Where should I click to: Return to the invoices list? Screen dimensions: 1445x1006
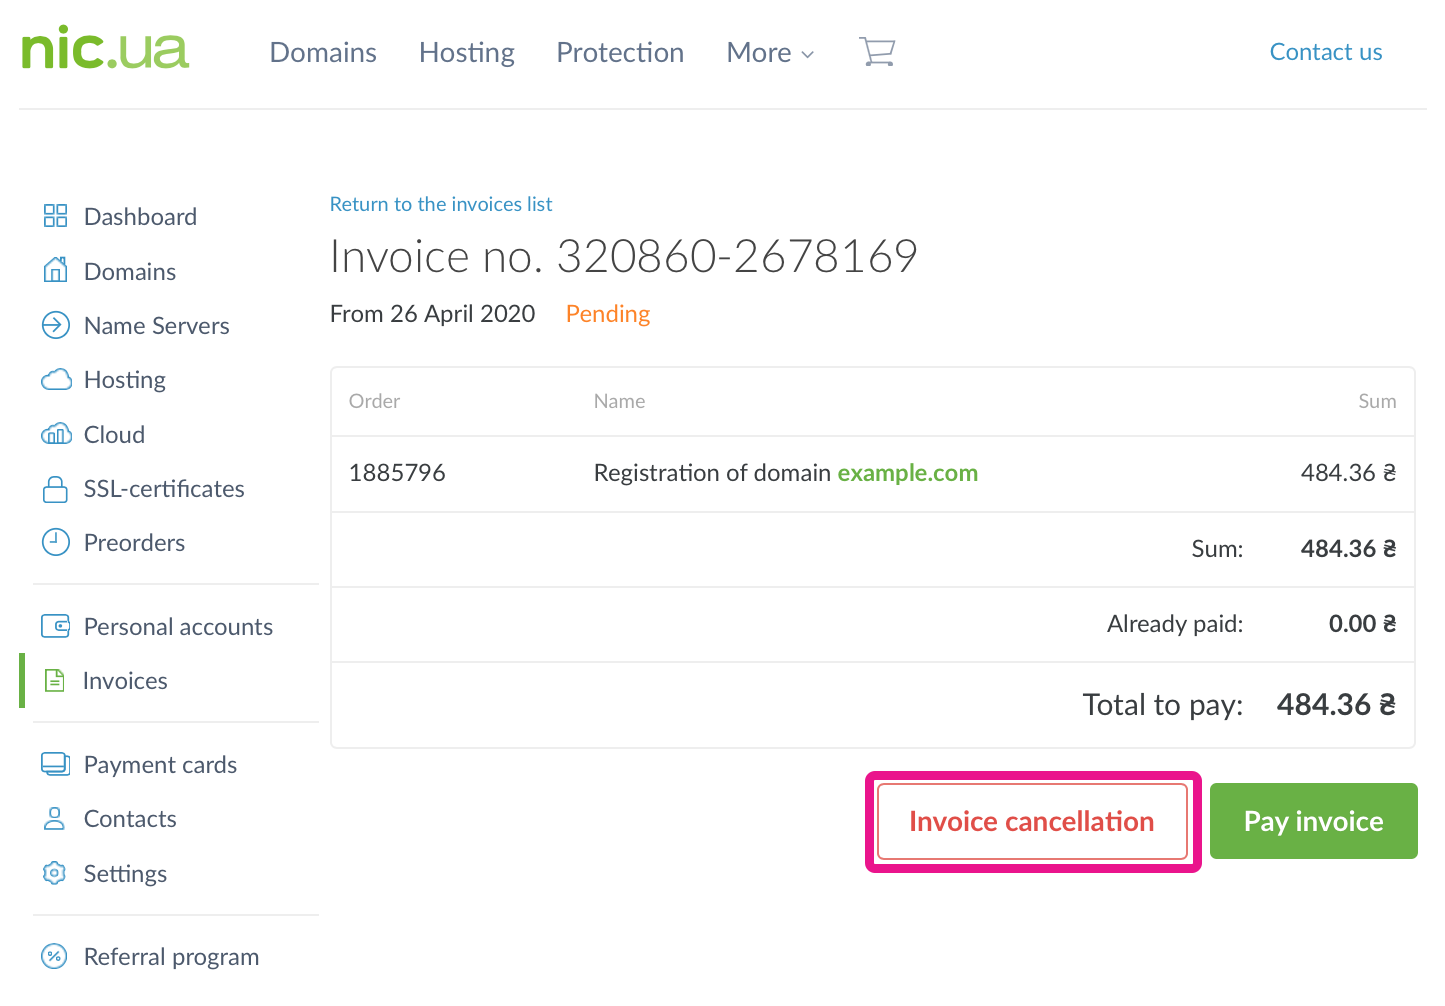coord(441,204)
